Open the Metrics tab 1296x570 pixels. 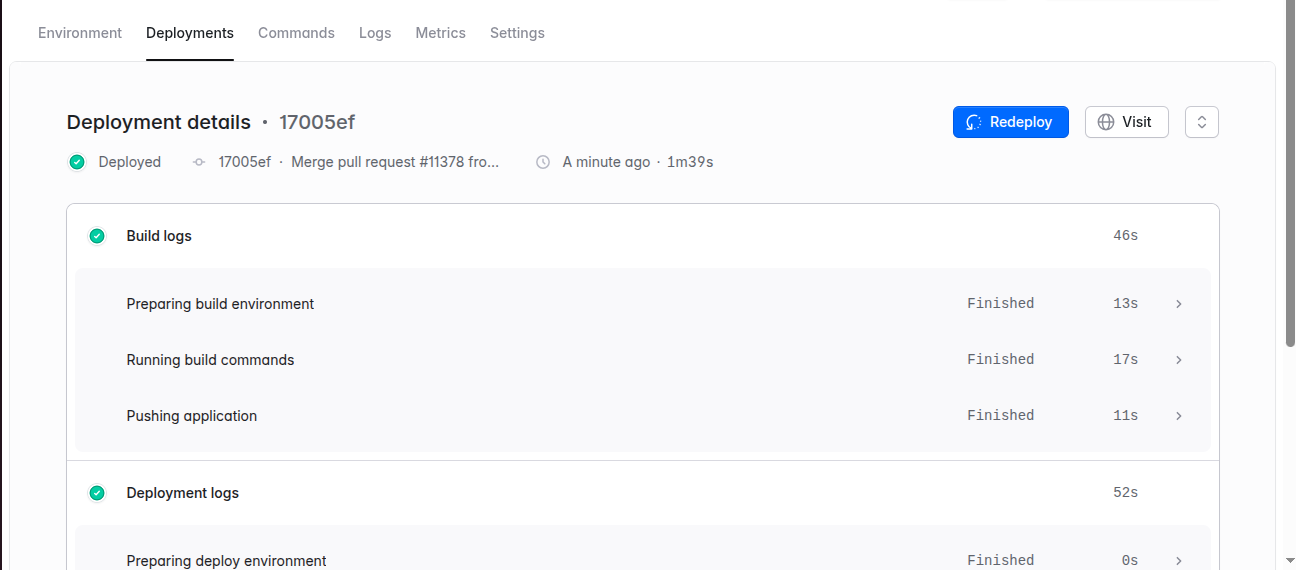click(x=441, y=33)
